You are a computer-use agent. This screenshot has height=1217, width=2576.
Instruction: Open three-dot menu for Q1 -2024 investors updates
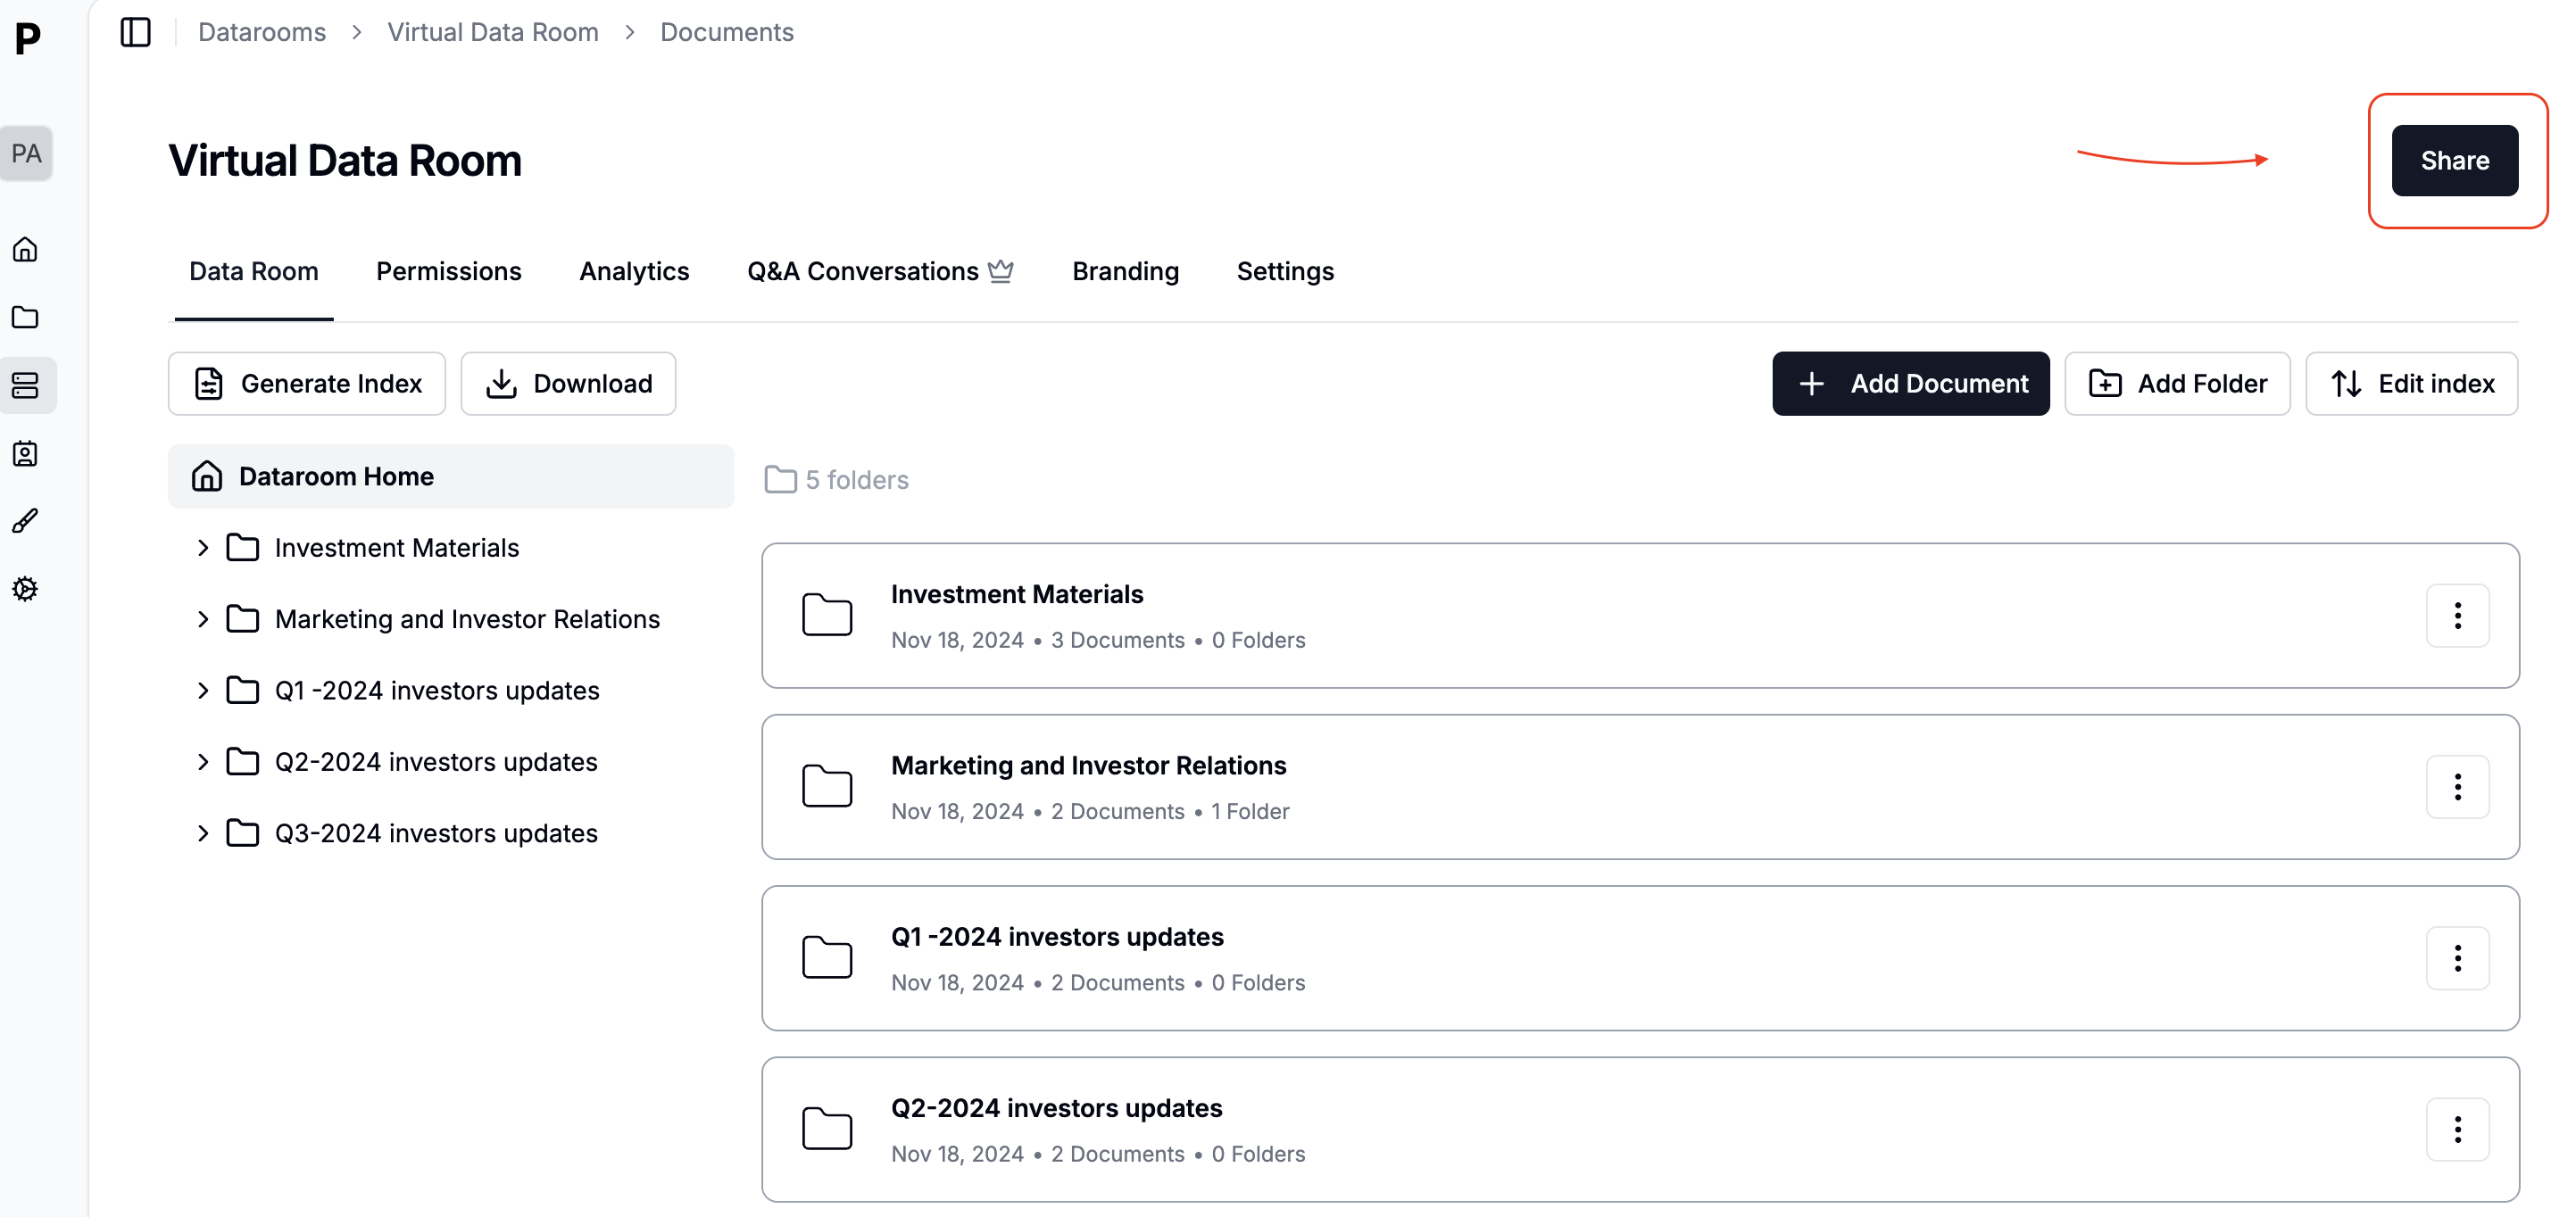2457,958
